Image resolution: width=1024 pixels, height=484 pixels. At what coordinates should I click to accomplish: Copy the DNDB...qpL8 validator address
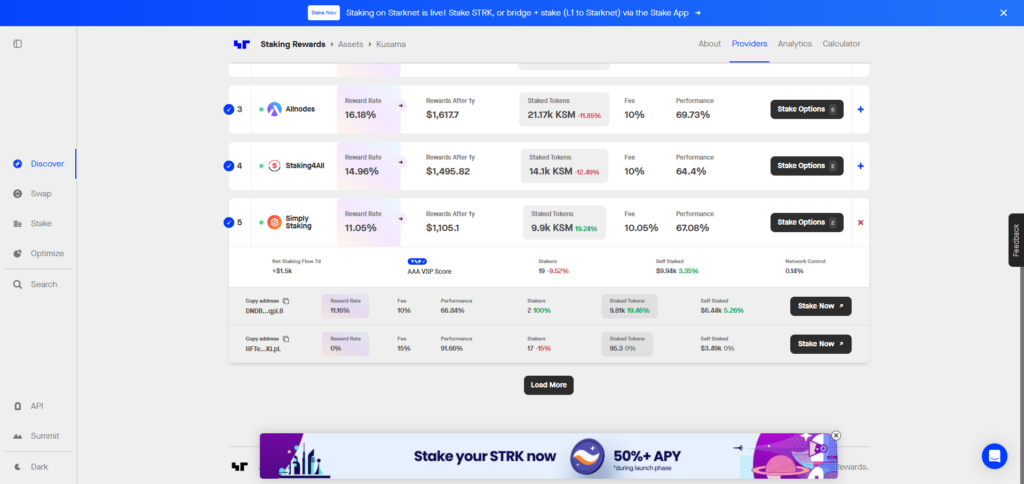tap(285, 301)
